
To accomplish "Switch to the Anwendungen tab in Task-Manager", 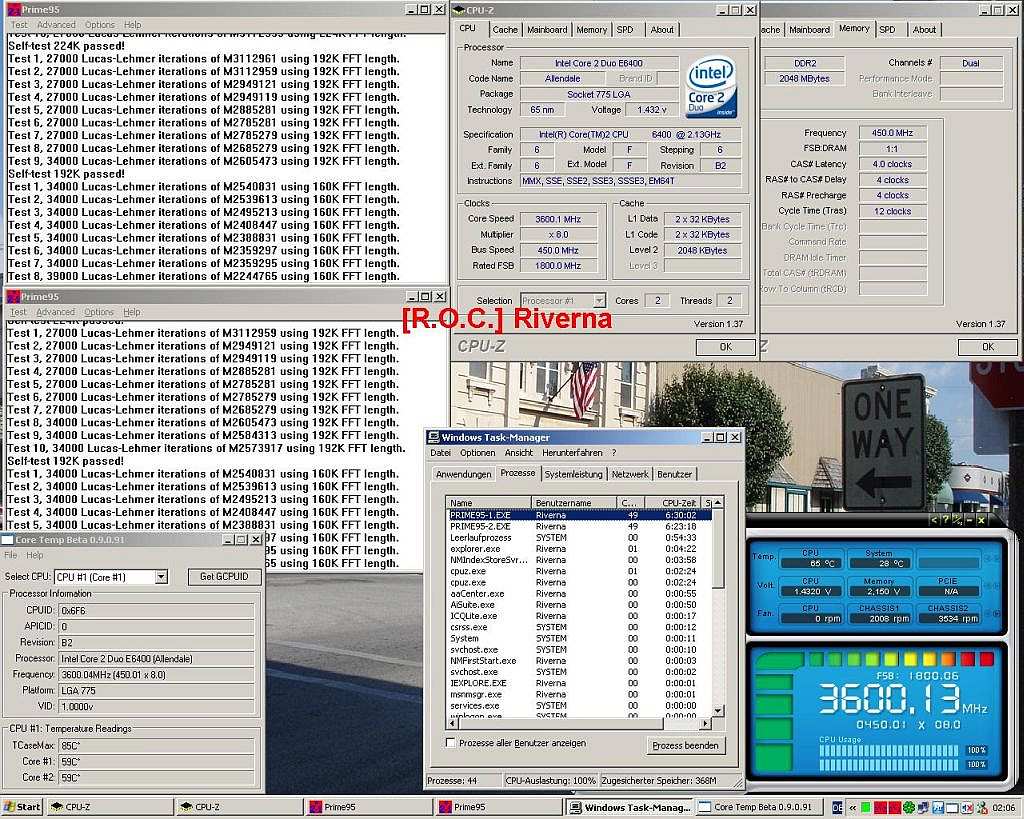I will [x=464, y=474].
